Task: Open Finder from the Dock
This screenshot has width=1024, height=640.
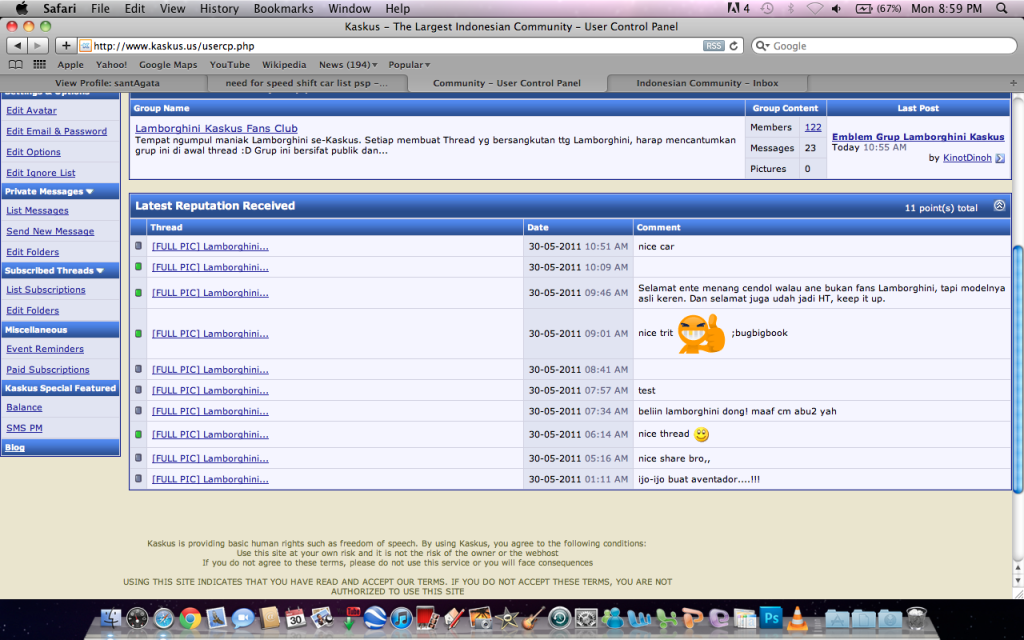Action: coord(111,618)
